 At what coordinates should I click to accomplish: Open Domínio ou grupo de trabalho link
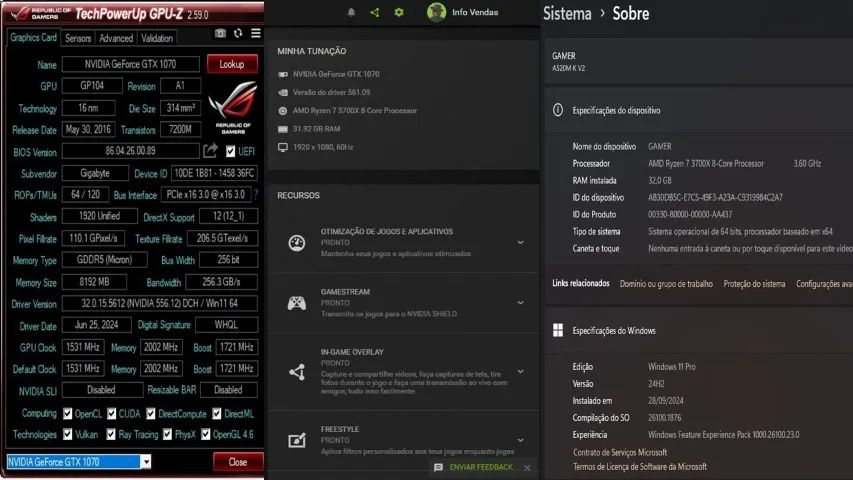coord(666,284)
